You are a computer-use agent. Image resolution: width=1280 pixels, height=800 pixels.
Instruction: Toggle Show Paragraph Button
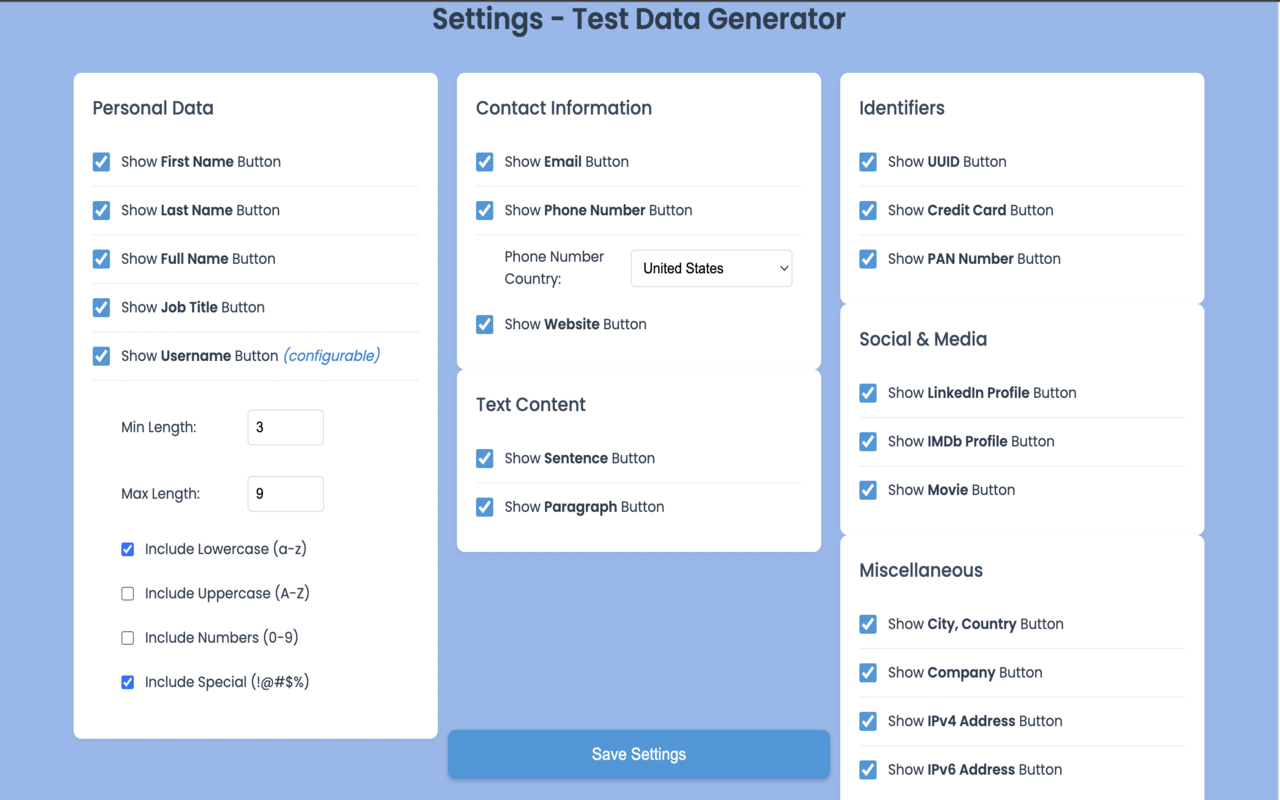(485, 506)
